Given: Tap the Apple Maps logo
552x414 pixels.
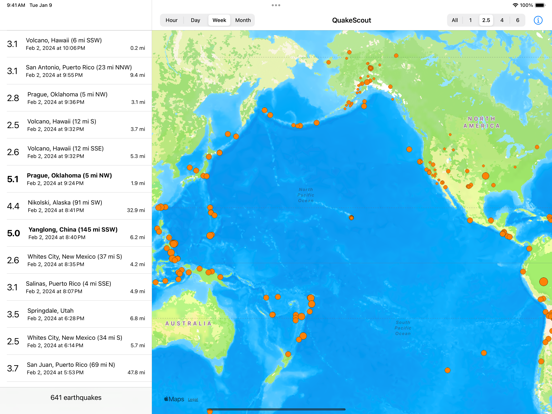Looking at the screenshot, I should pos(174,399).
